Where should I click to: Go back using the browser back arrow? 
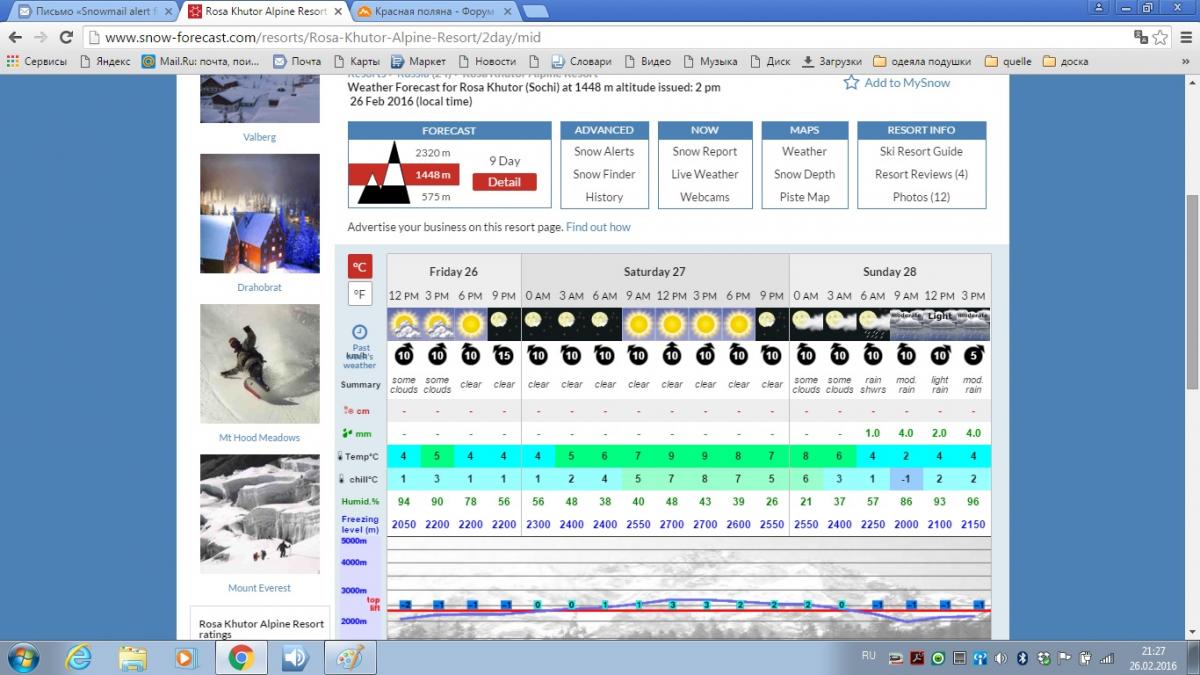tap(15, 37)
